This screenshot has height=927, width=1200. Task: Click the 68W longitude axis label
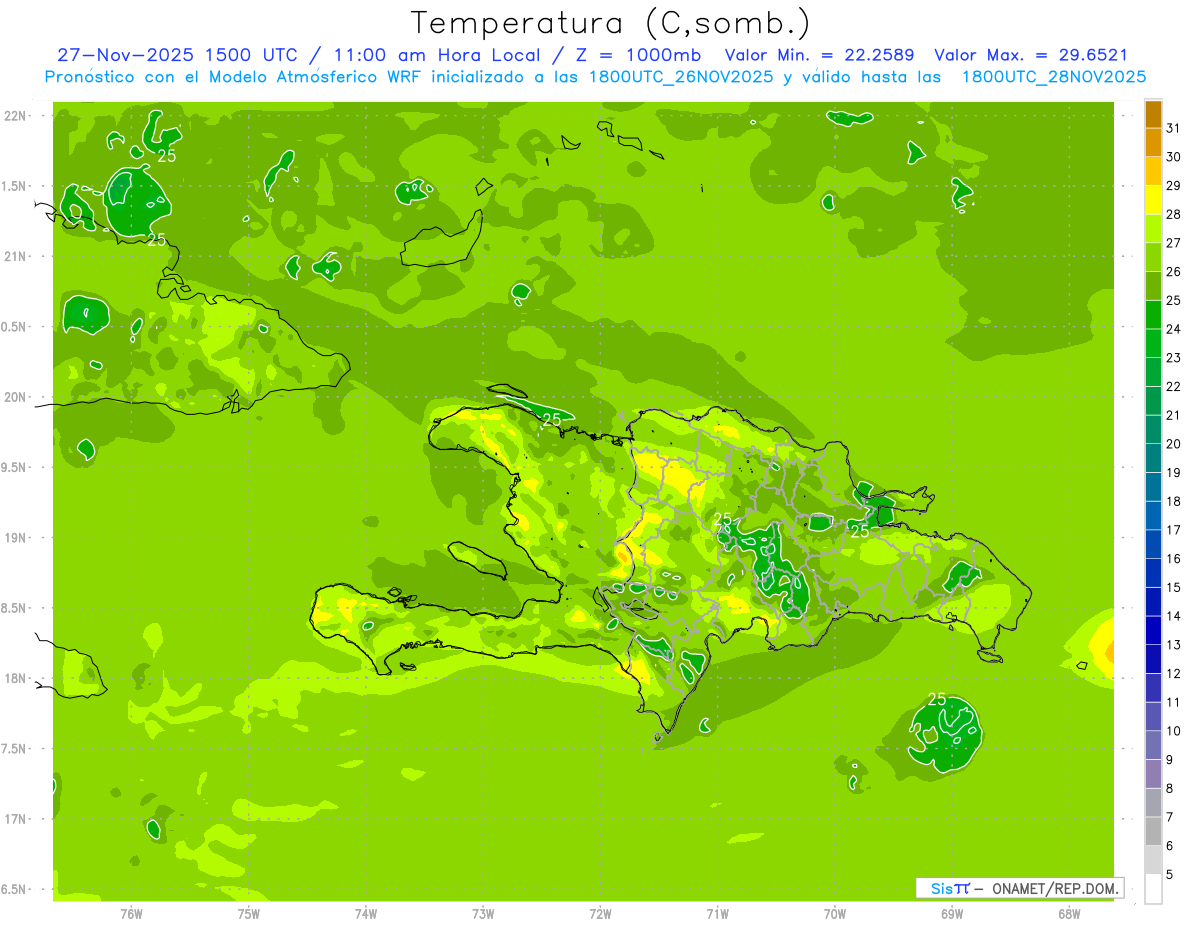tap(1068, 913)
